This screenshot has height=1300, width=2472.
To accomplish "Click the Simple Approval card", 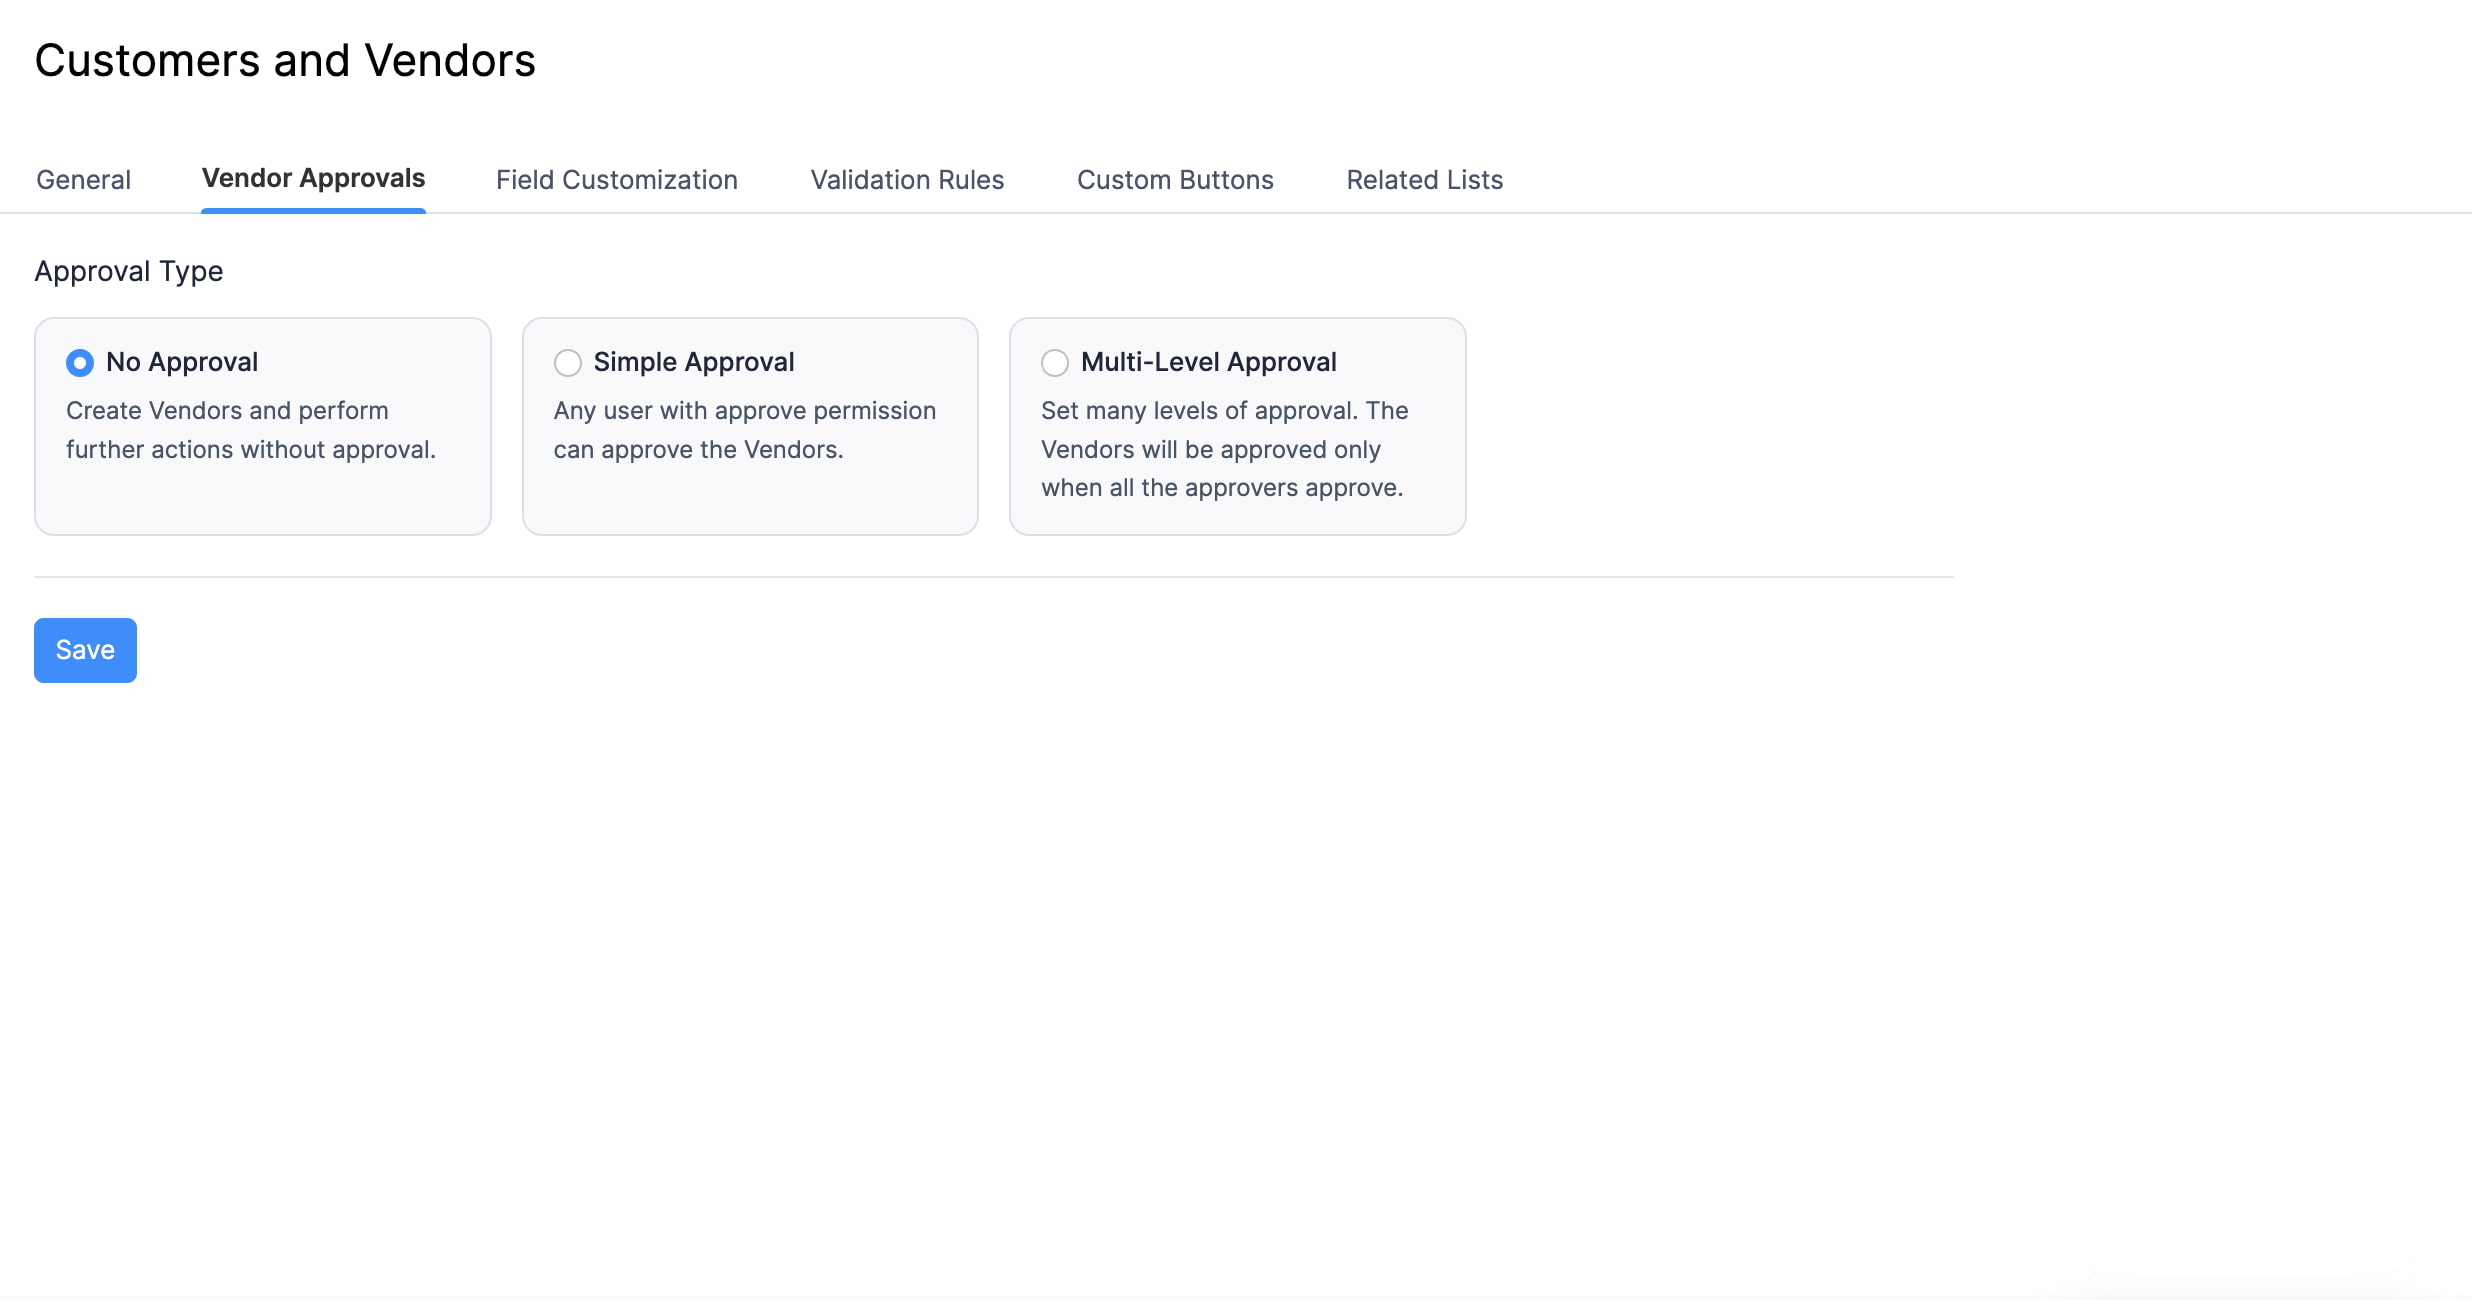I will point(749,427).
